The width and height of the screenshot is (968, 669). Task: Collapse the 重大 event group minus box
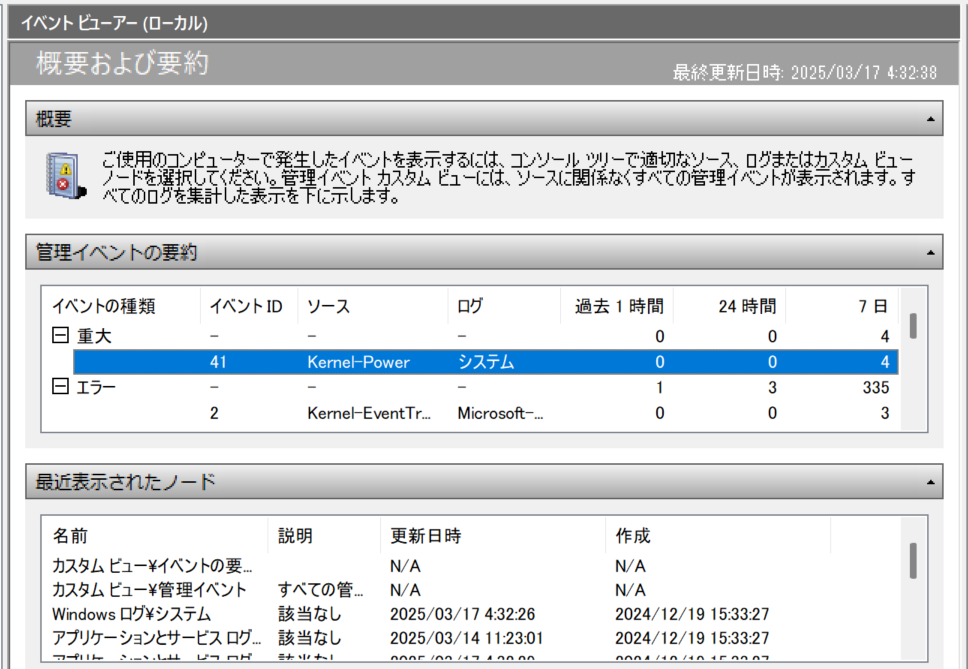(x=60, y=337)
